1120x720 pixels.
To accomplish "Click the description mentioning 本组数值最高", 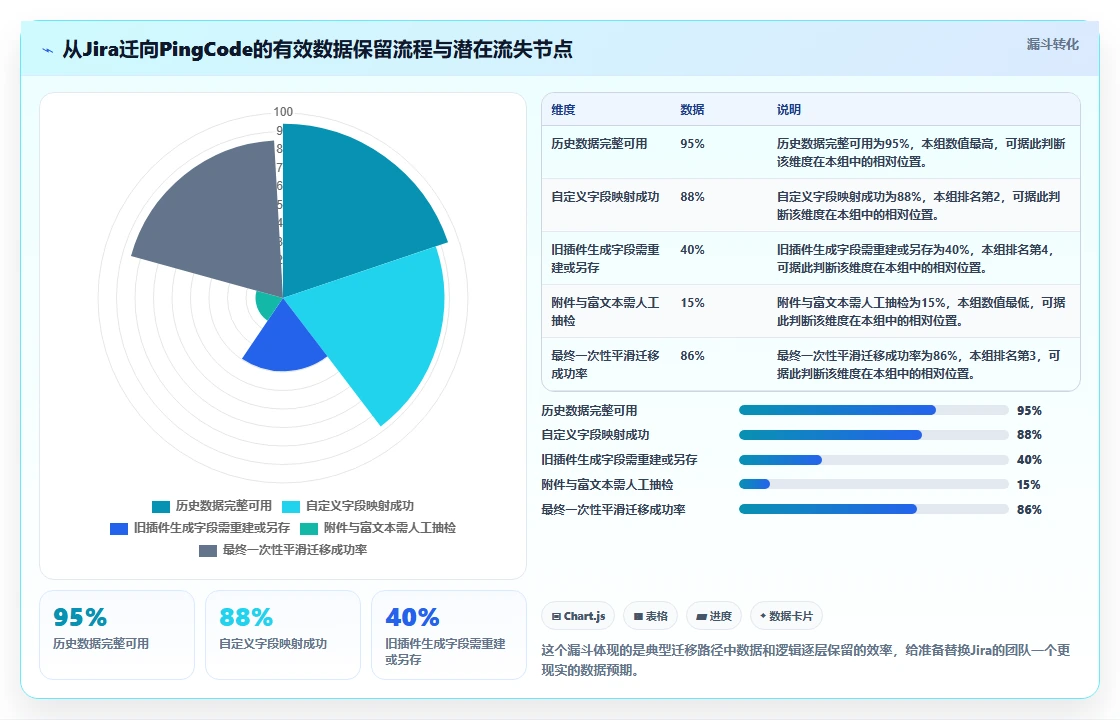I will pyautogui.click(x=921, y=152).
